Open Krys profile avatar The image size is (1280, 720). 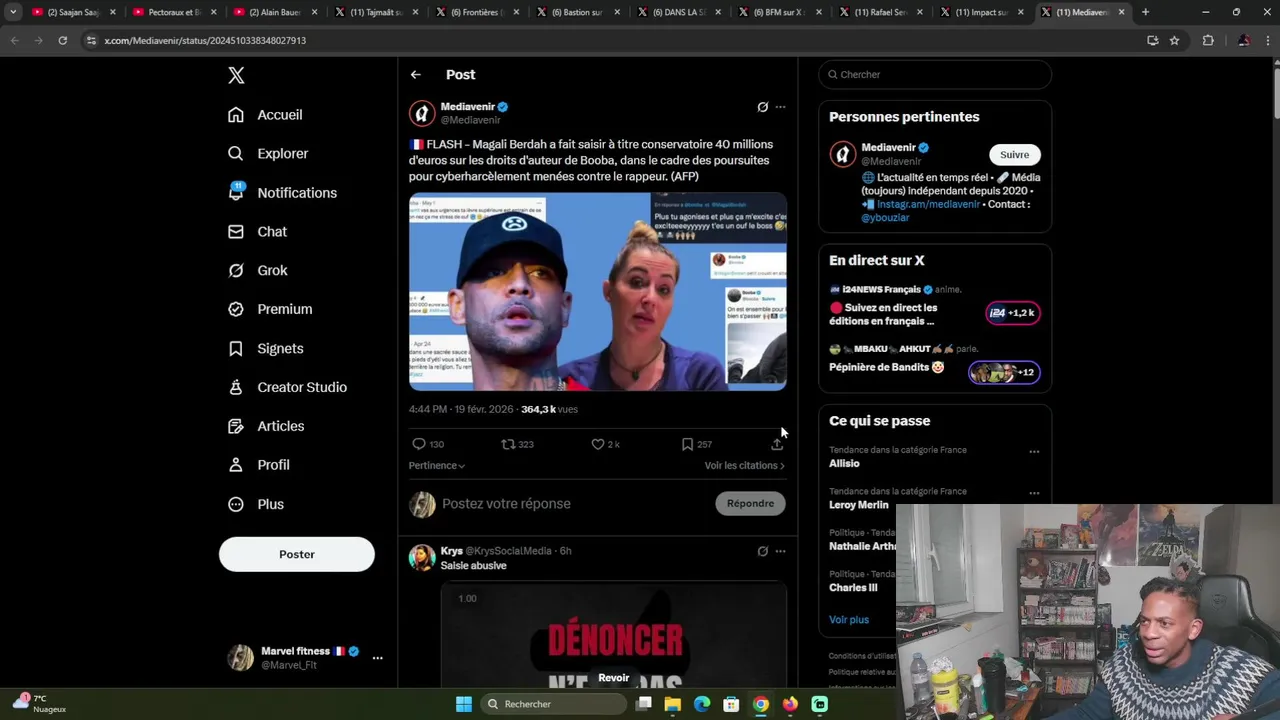coord(422,558)
